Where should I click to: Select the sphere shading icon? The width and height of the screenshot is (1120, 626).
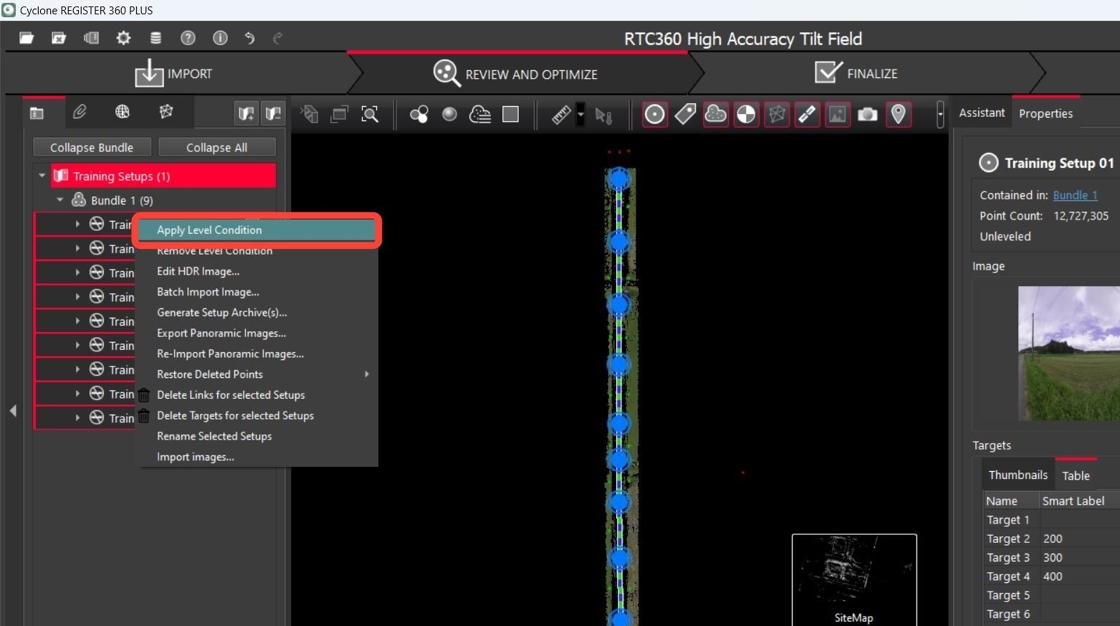coord(449,114)
